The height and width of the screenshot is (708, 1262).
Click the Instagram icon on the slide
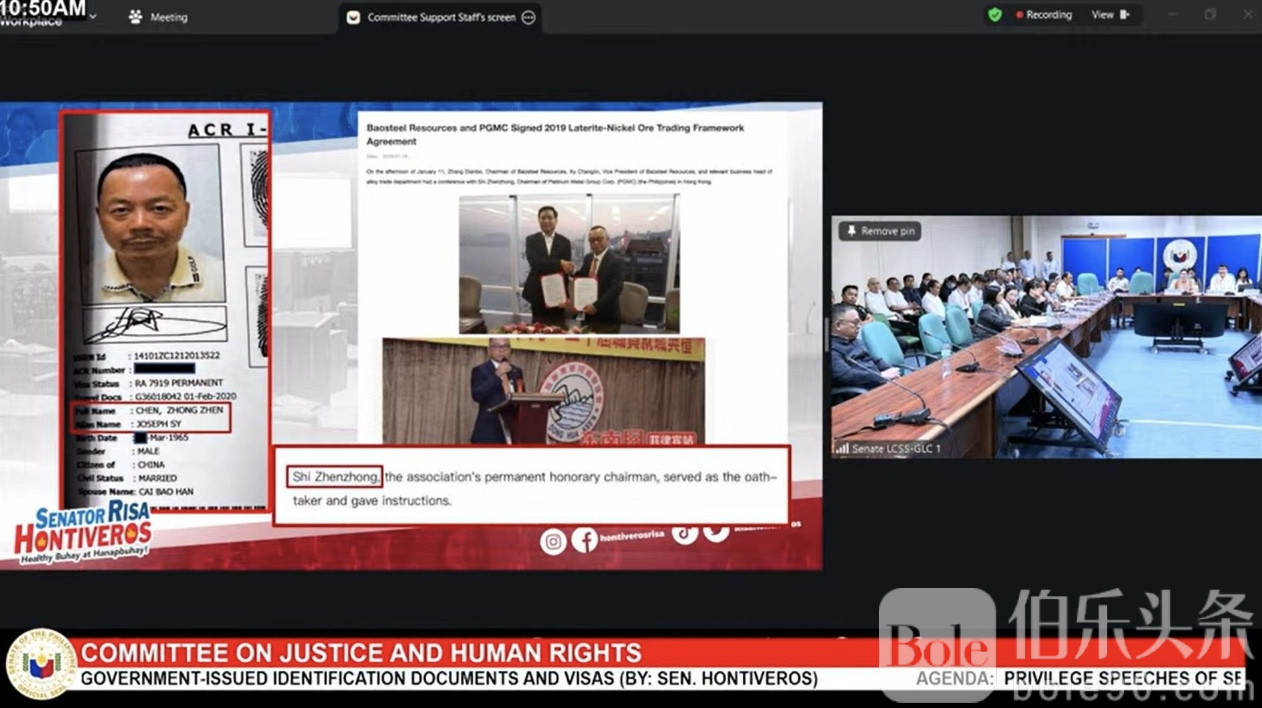coord(553,541)
